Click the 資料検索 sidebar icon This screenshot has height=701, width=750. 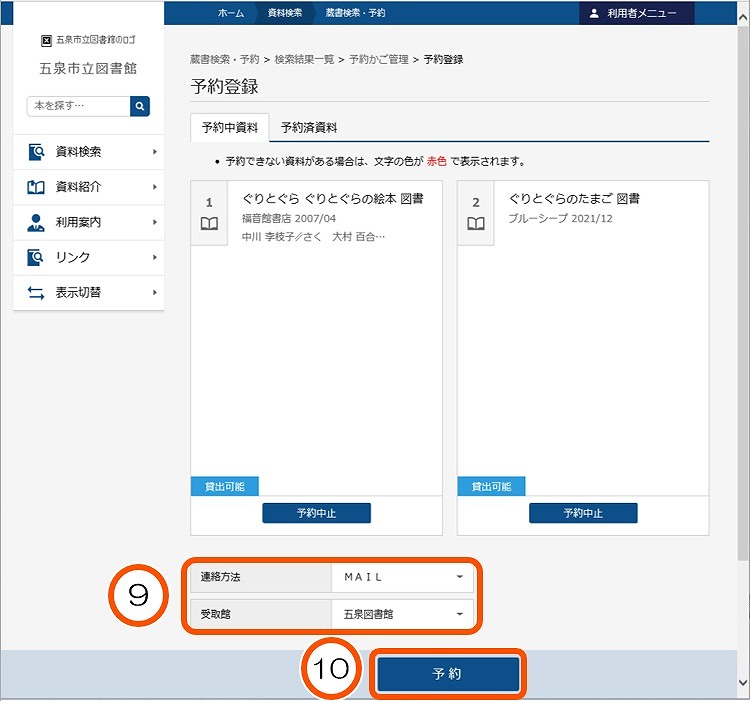click(36, 152)
